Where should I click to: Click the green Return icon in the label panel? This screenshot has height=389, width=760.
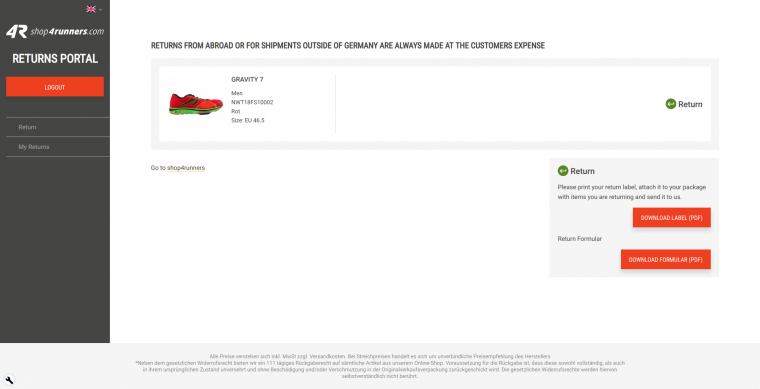563,171
